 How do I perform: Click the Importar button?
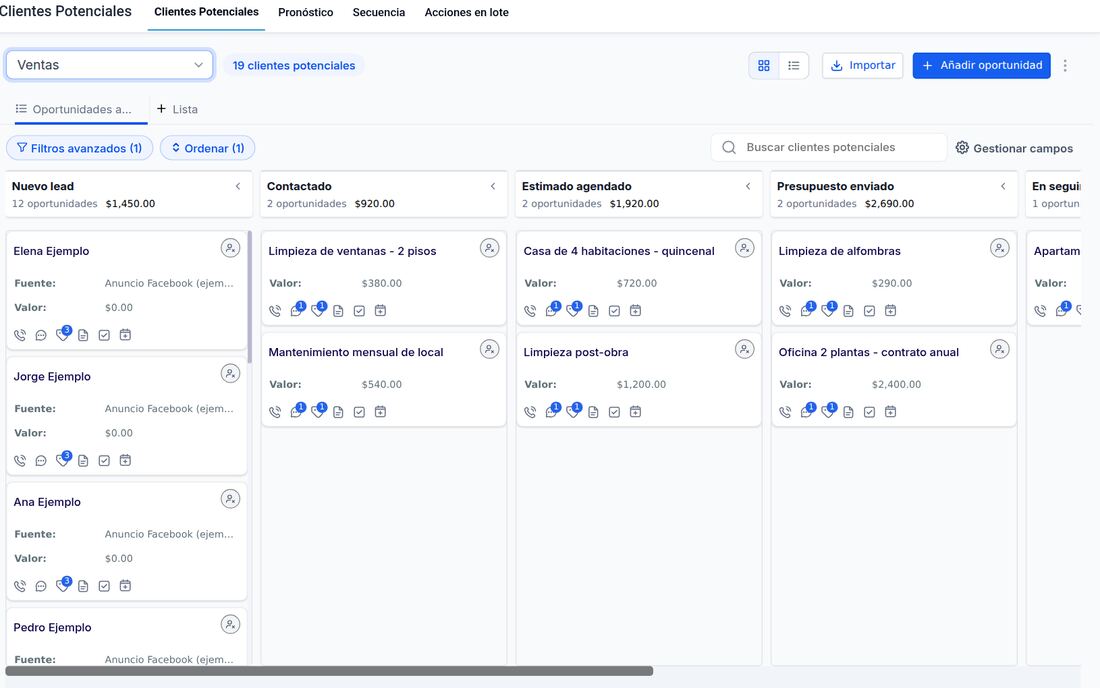(862, 65)
